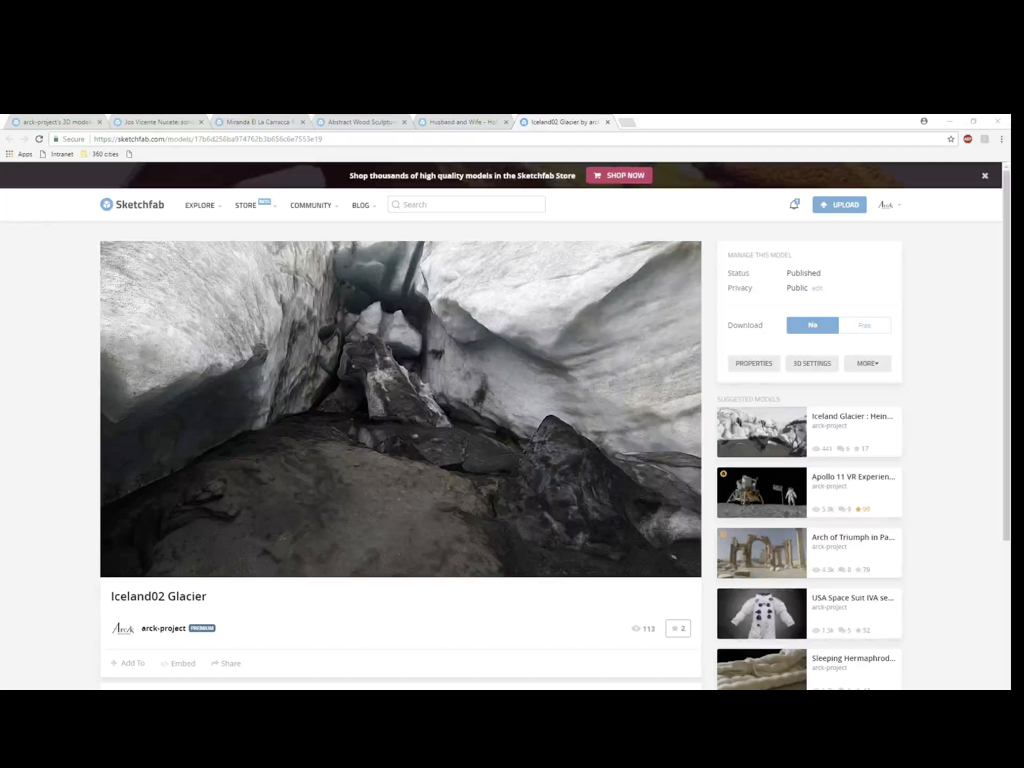The height and width of the screenshot is (768, 1024).
Task: Expand the MORE dropdown in manage panel
Action: [x=867, y=363]
